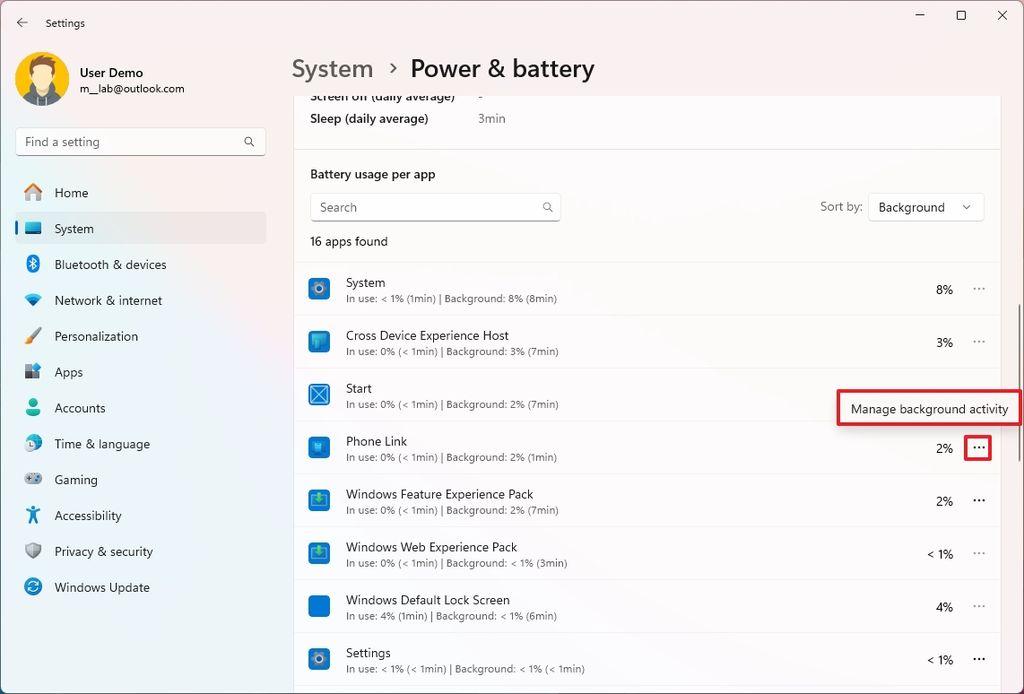Viewport: 1024px width, 694px height.
Task: Click the search magnifier in the app search box
Action: coord(546,207)
